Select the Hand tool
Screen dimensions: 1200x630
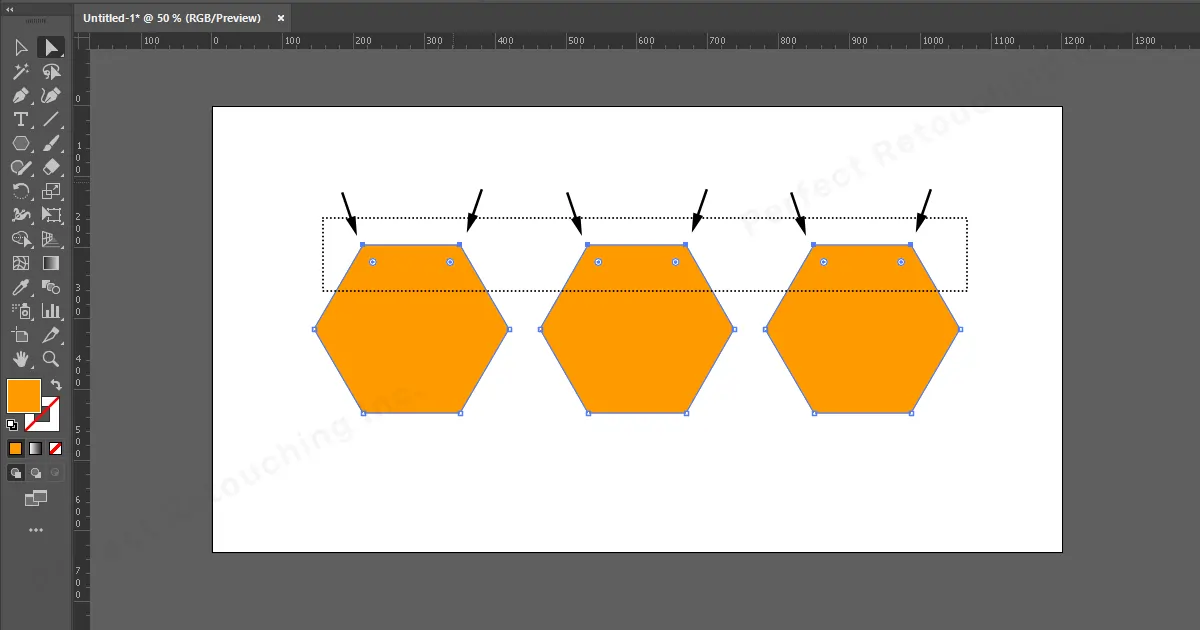point(22,359)
